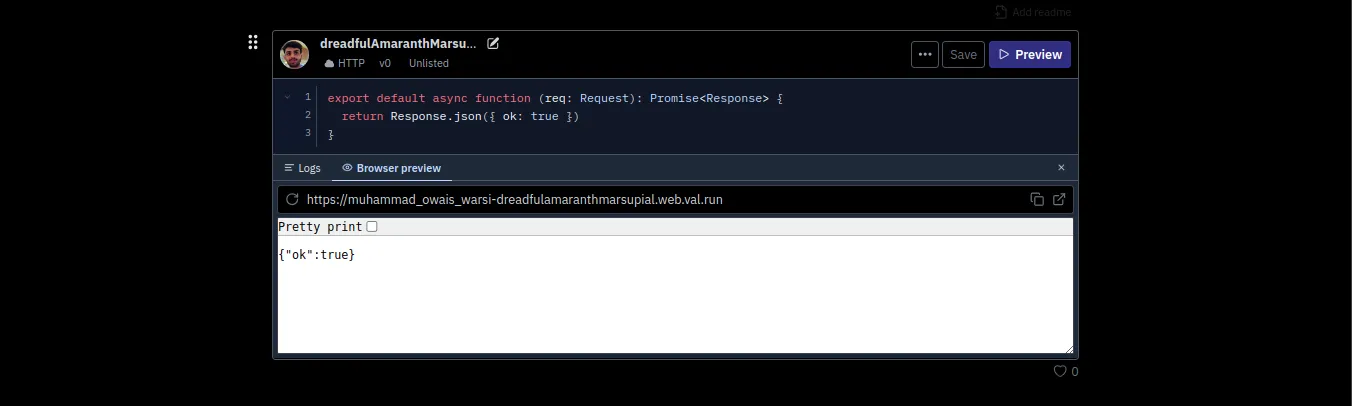Open preview URL in new tab

(x=1059, y=199)
